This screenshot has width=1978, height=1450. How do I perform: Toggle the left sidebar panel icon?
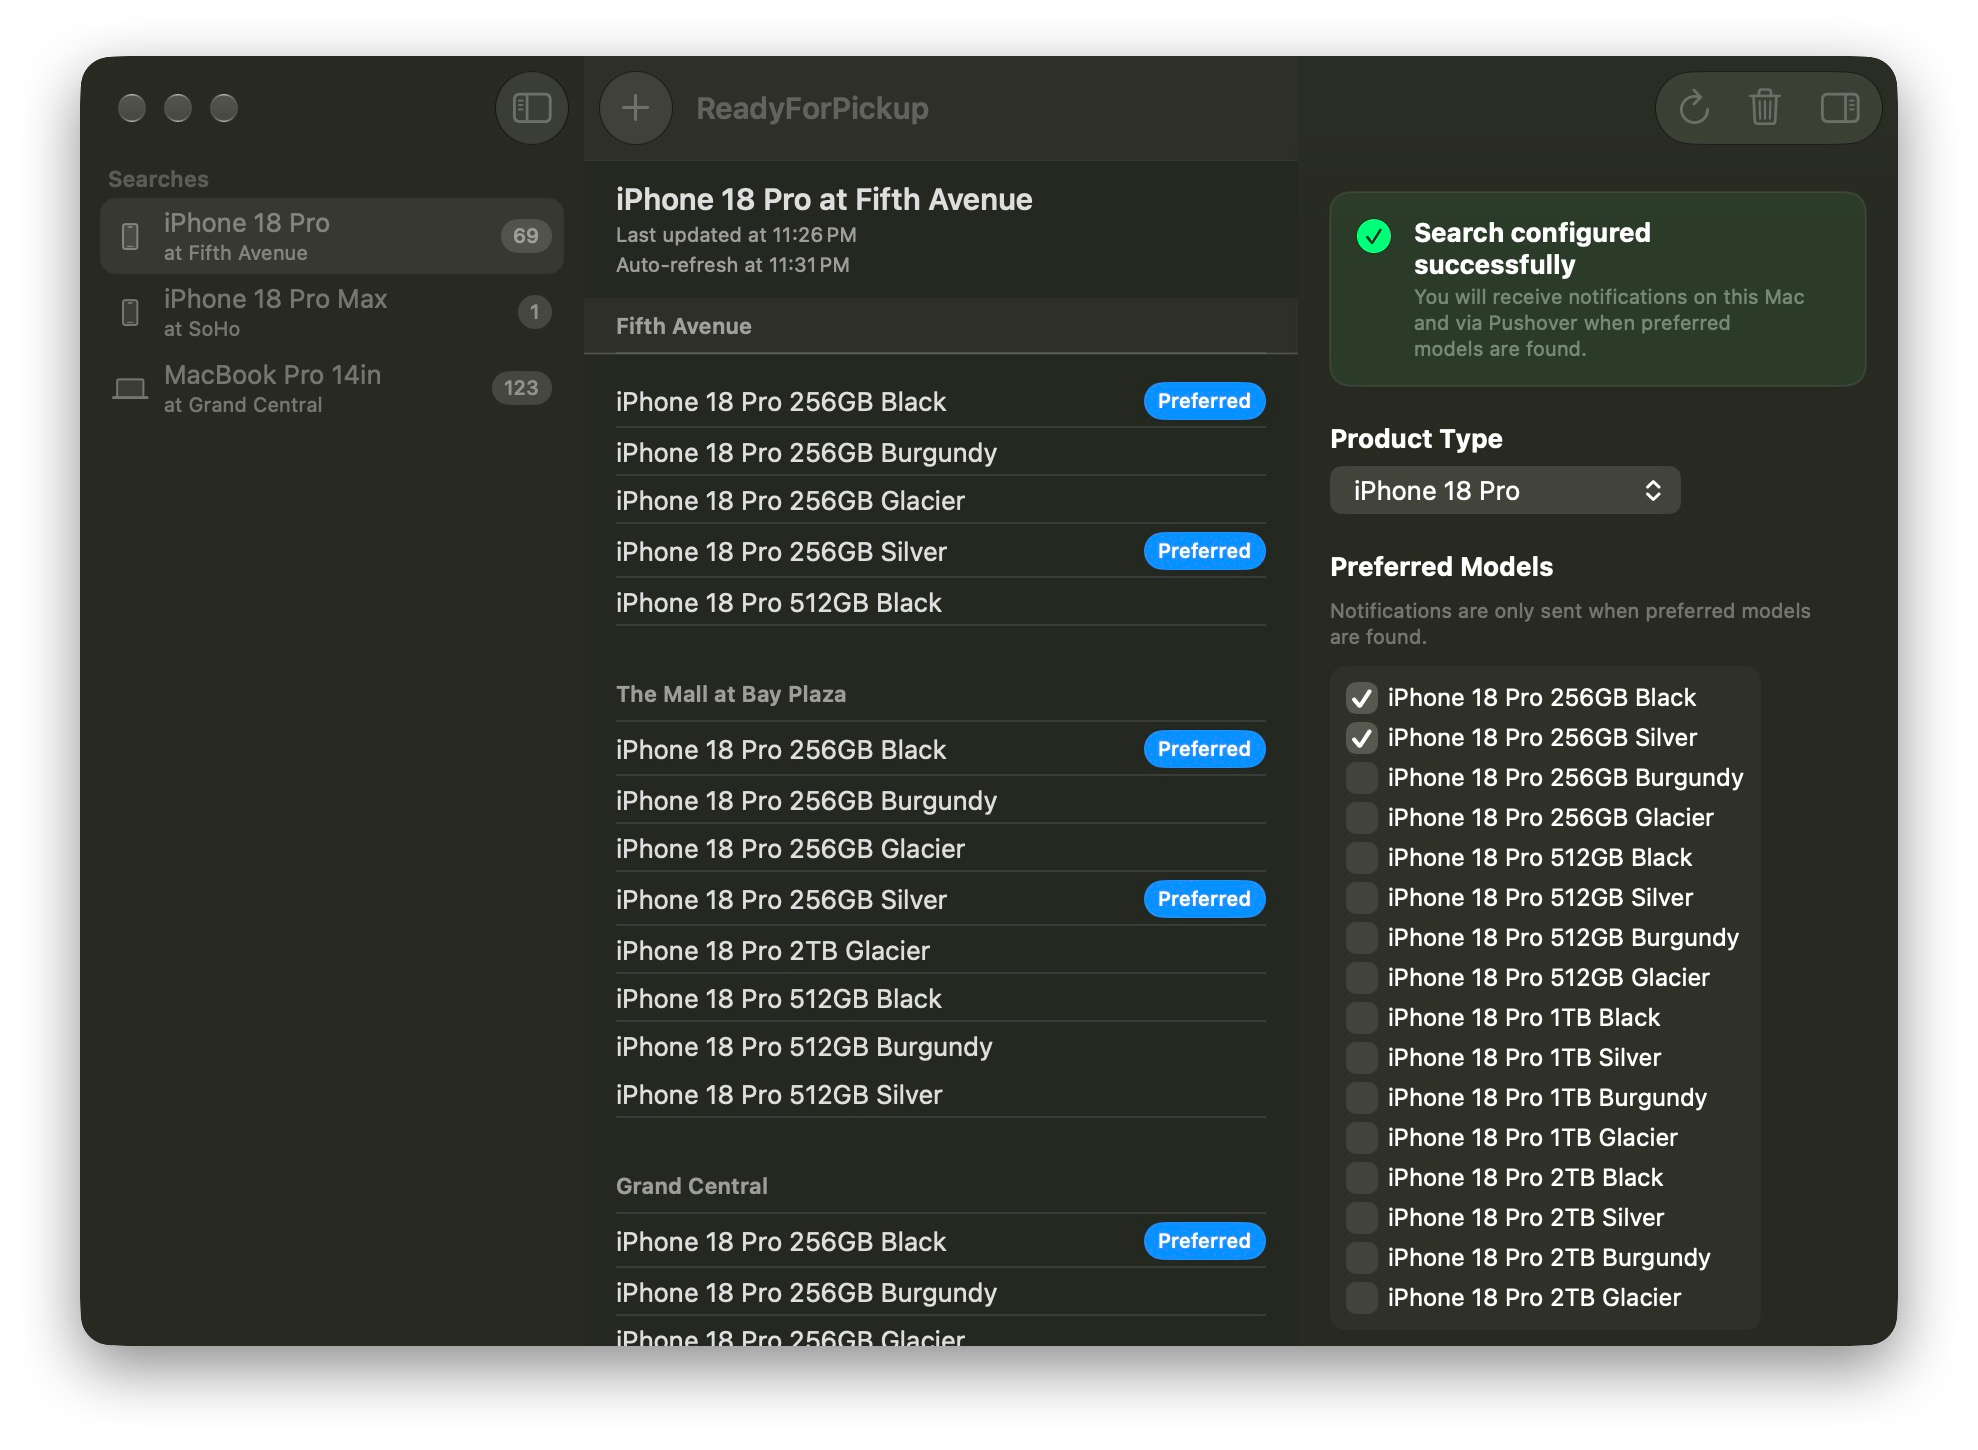532,108
